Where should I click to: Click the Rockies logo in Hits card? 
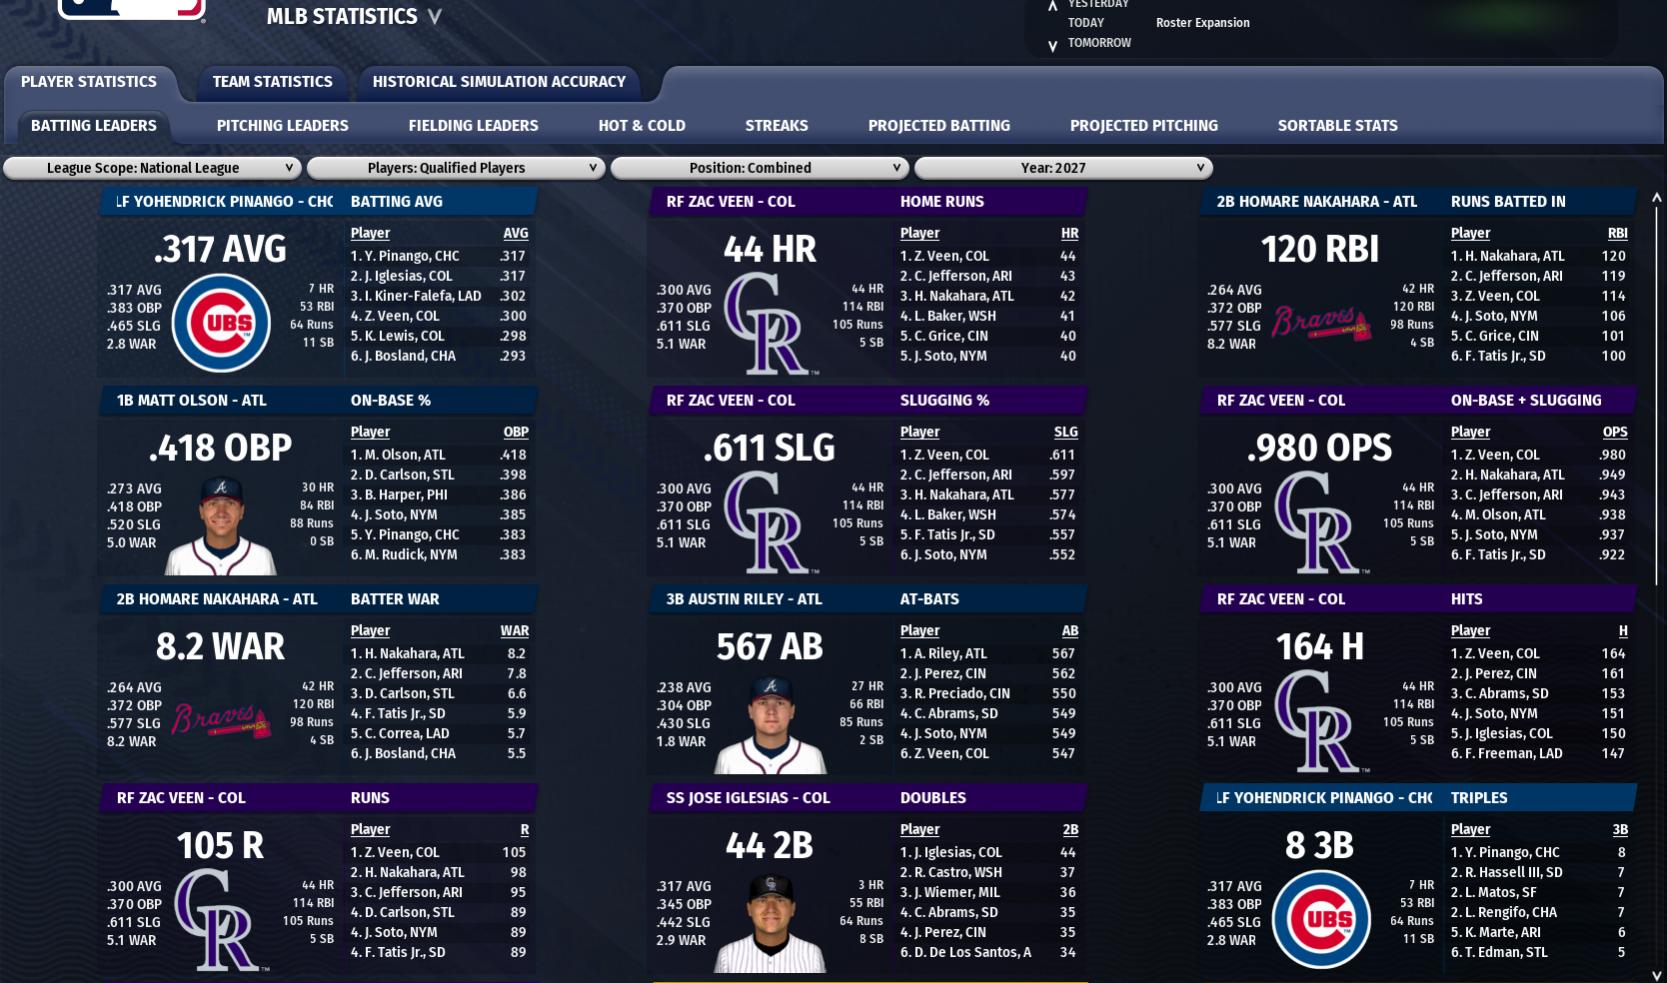click(1321, 721)
